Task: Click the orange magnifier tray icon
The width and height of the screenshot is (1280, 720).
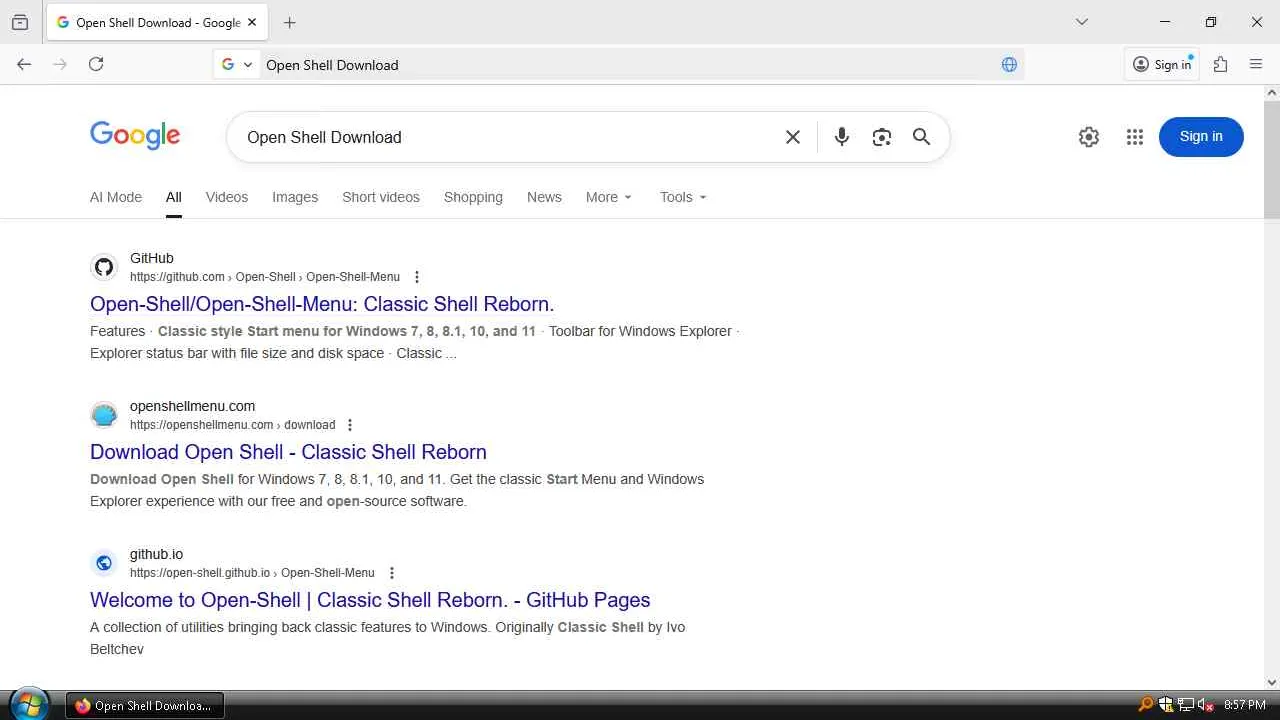Action: point(1146,705)
